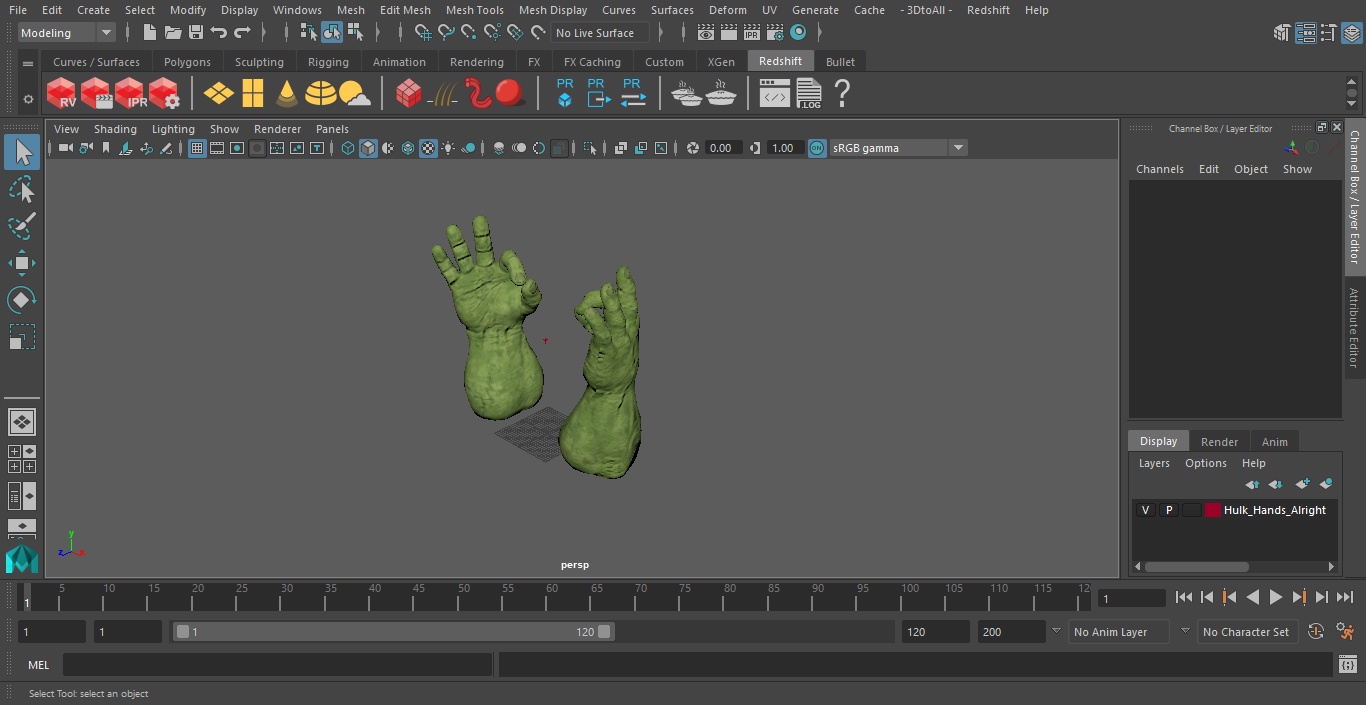The height and width of the screenshot is (705, 1366).
Task: Toggle use all lights bulb icon
Action: 448,148
